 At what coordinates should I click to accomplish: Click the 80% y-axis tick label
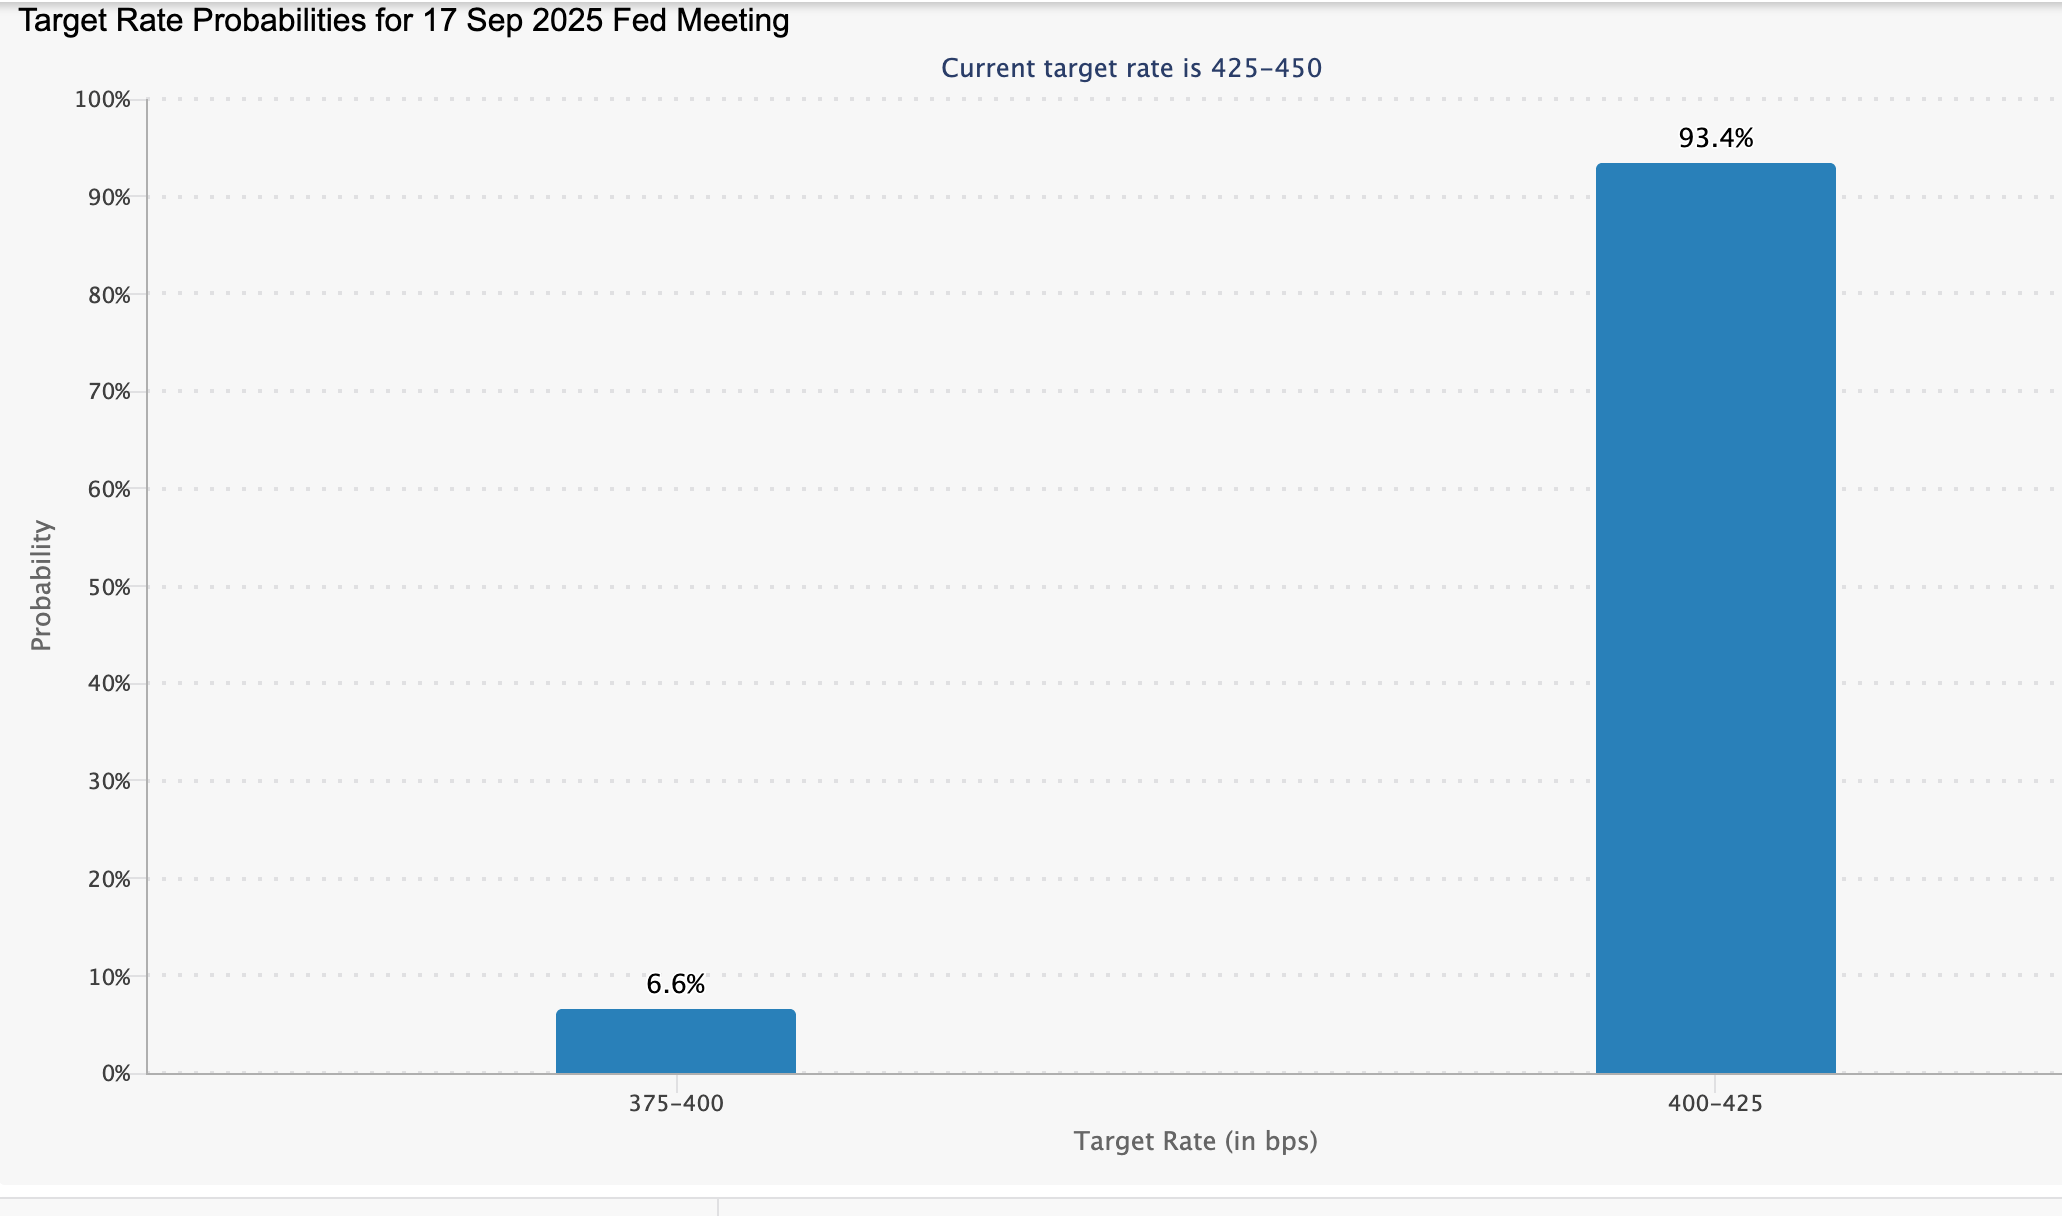(x=109, y=295)
